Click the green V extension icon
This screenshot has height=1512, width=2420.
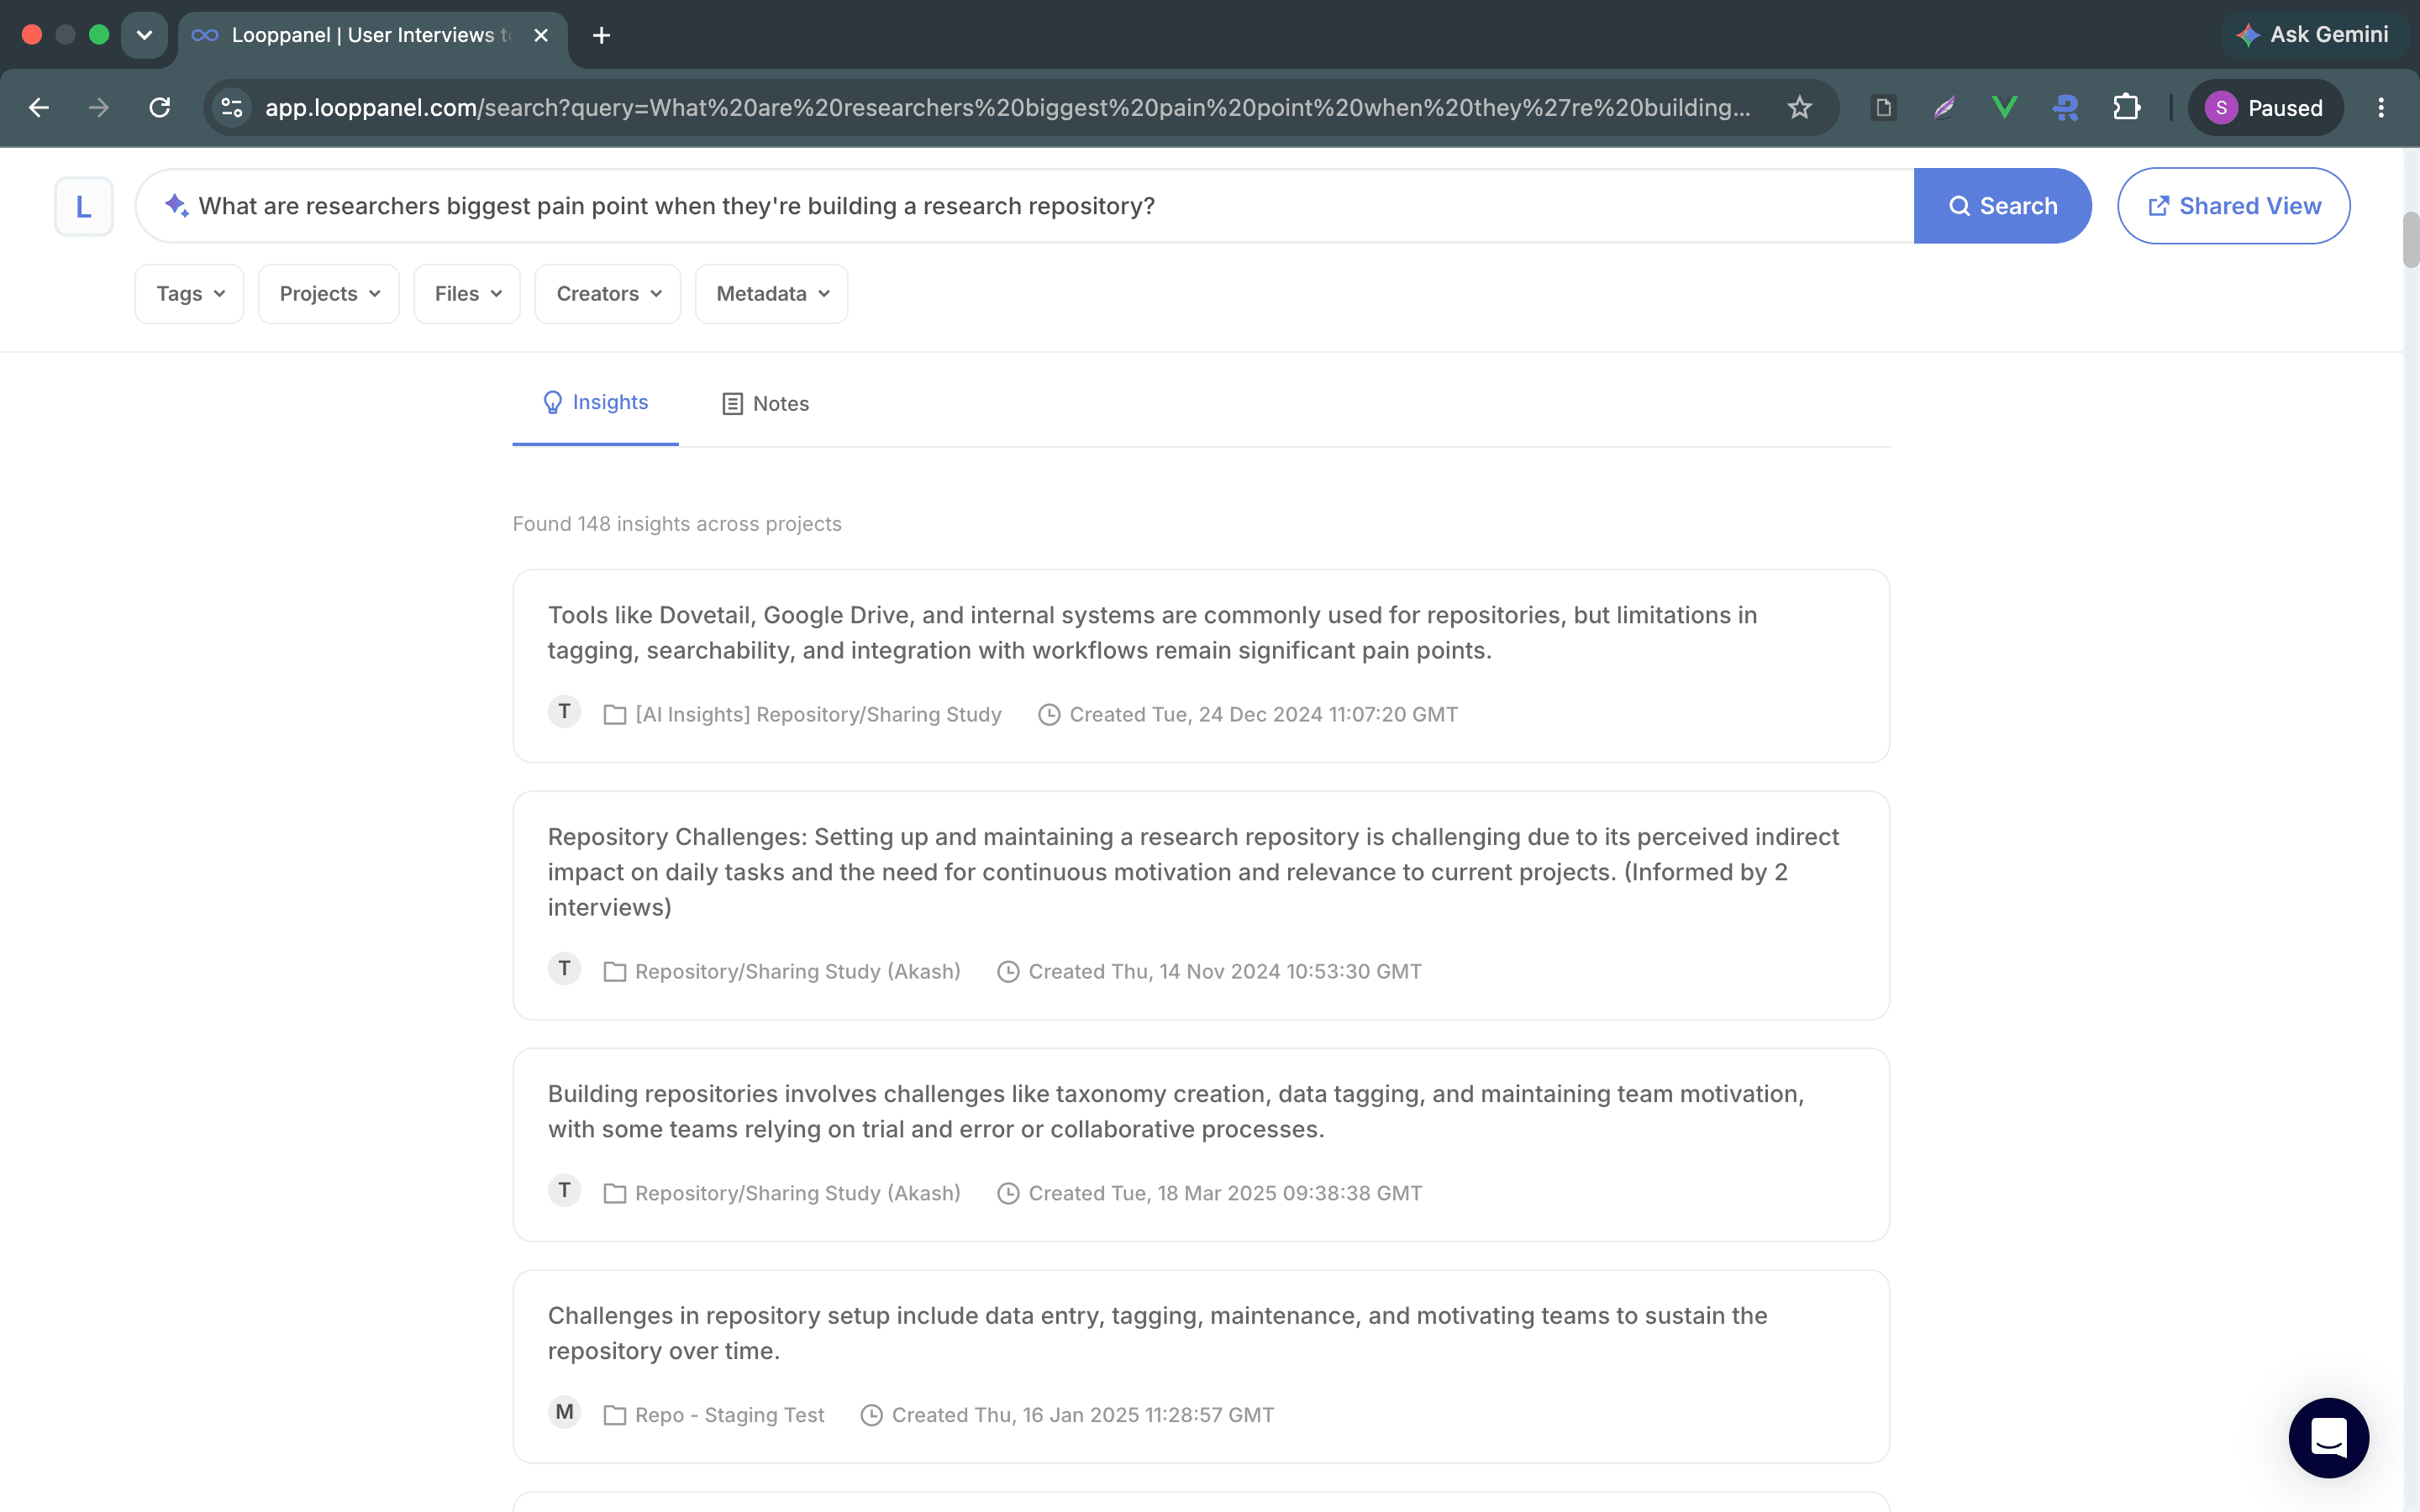point(2004,107)
